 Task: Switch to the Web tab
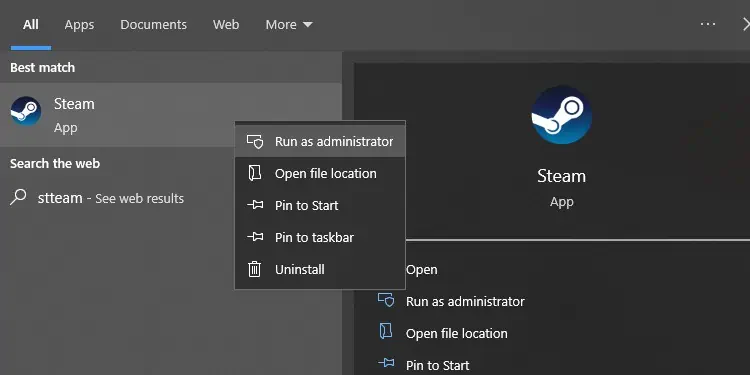(226, 24)
